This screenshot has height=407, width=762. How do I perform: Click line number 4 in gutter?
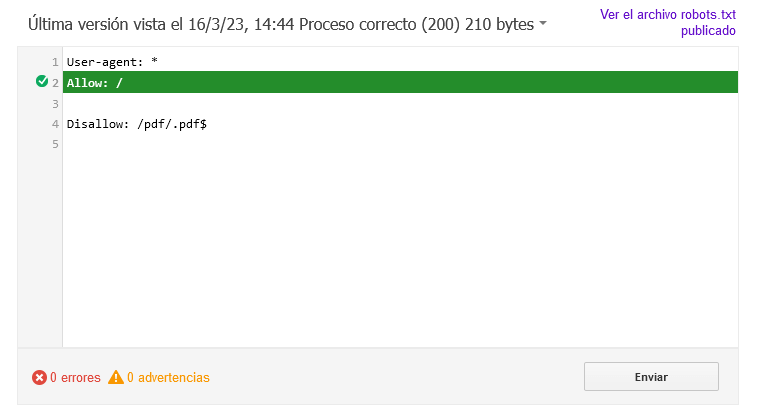coord(55,124)
